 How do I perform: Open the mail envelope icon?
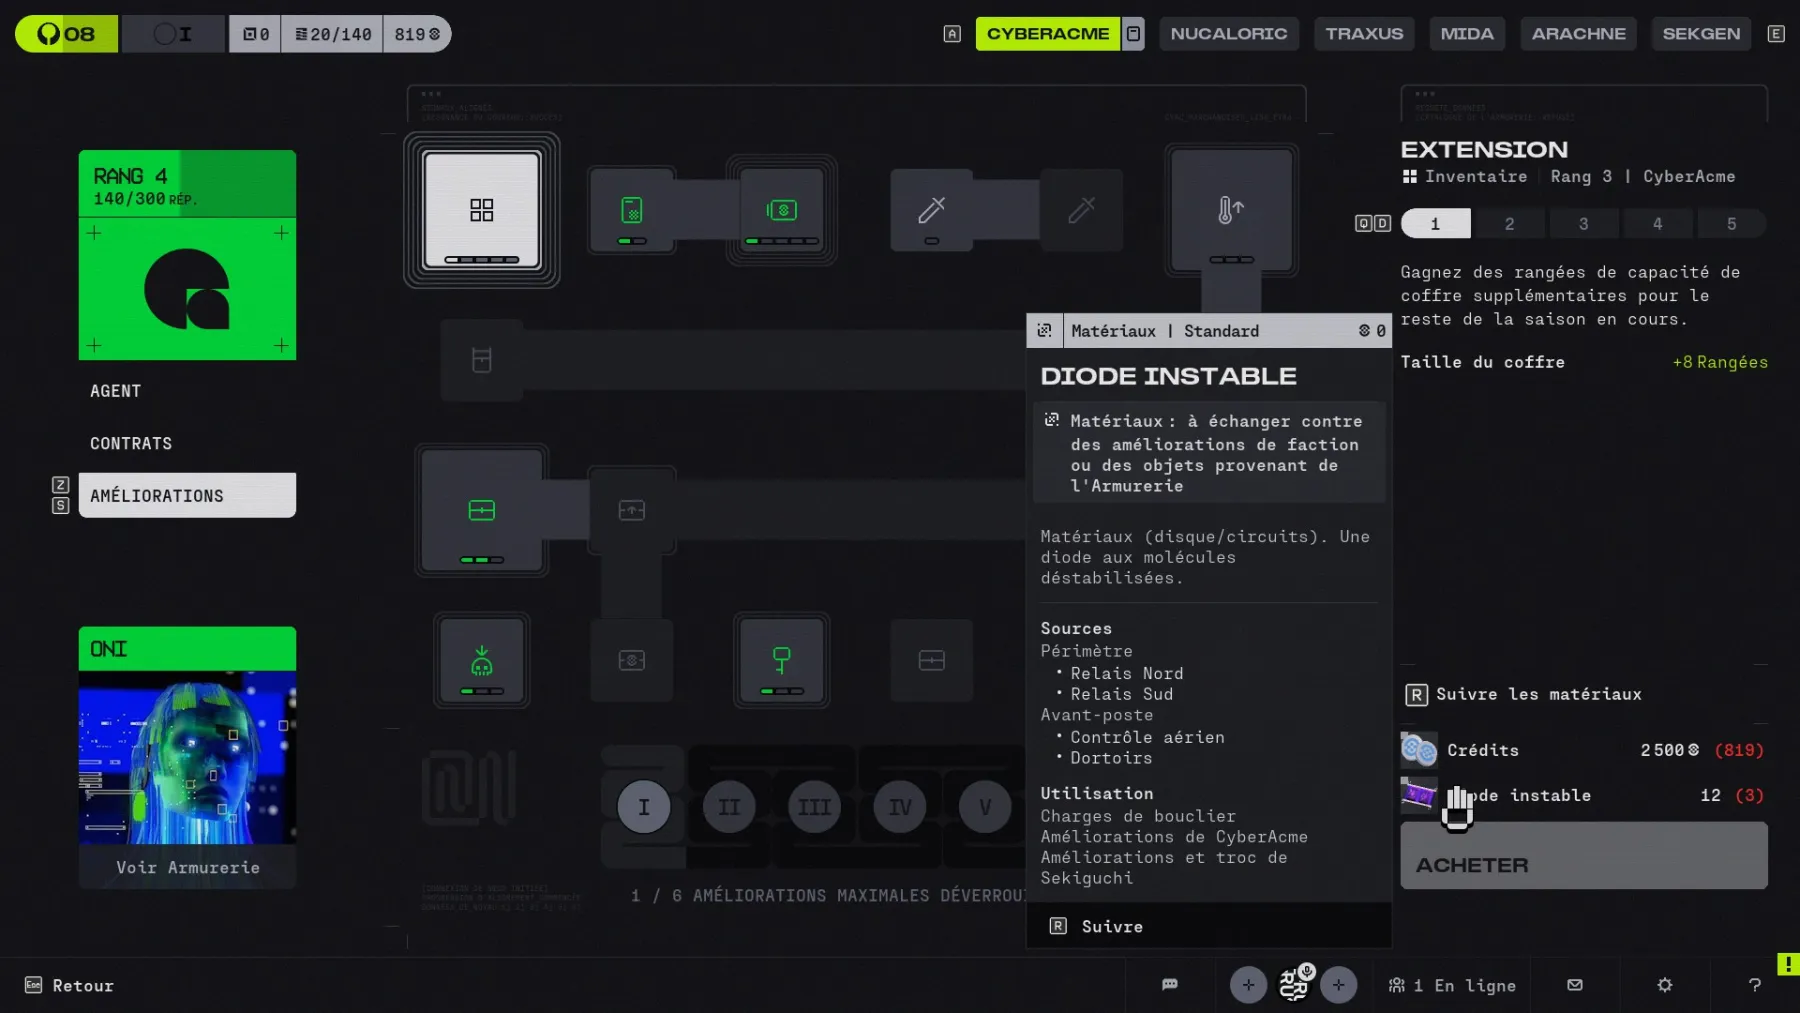1575,985
